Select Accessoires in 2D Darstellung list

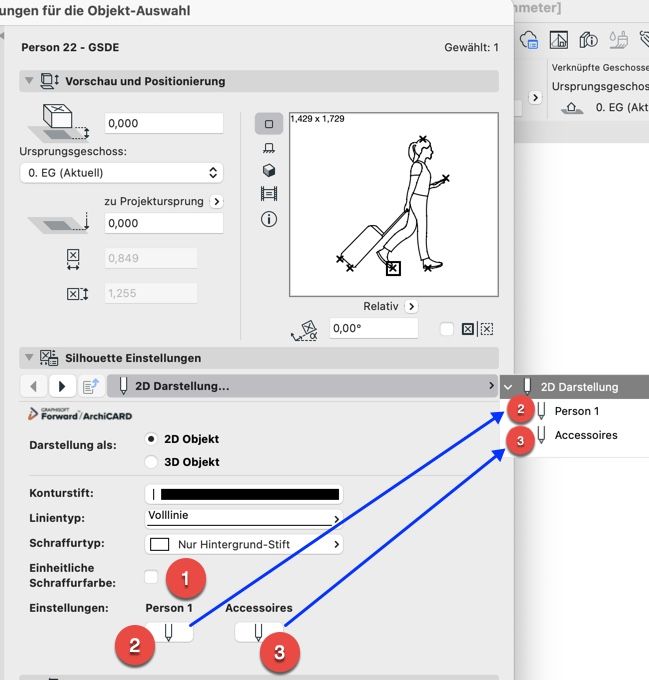point(586,435)
